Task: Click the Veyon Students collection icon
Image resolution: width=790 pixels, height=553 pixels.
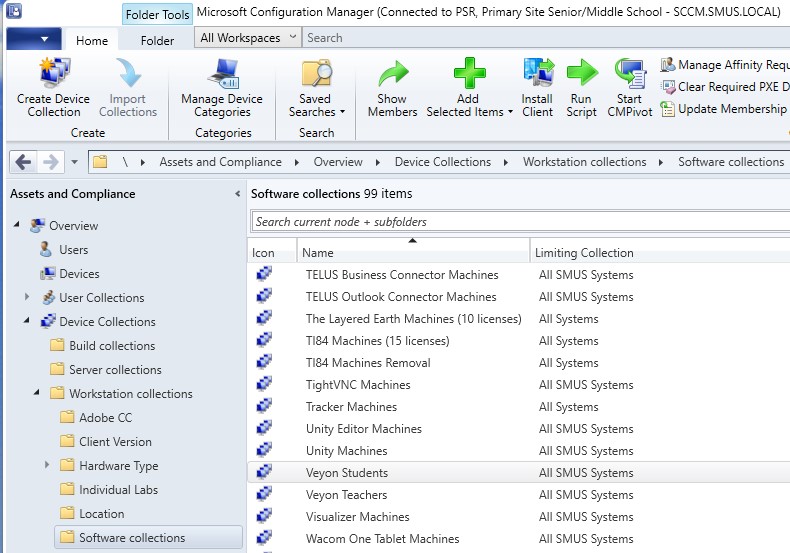Action: coord(264,472)
